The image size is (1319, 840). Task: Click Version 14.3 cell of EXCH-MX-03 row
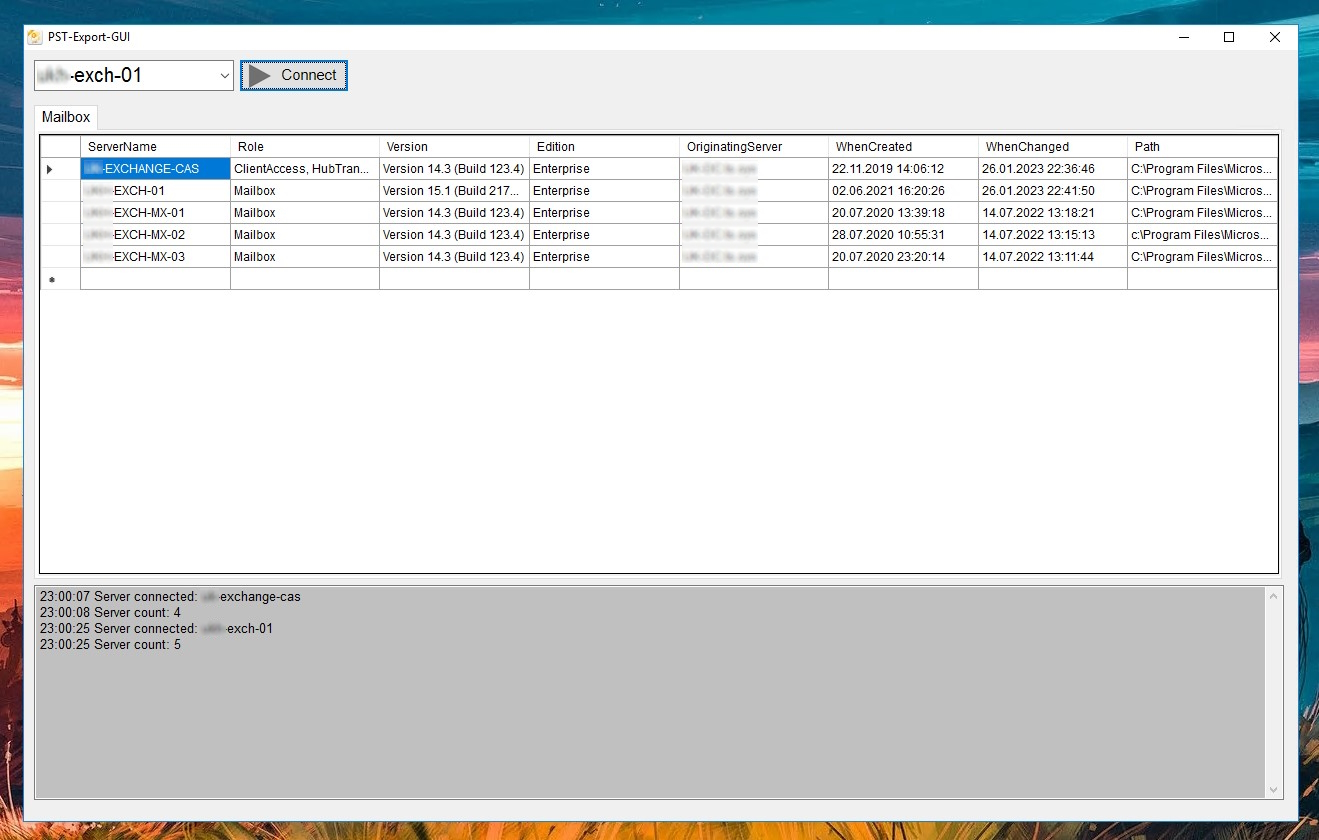coord(454,257)
